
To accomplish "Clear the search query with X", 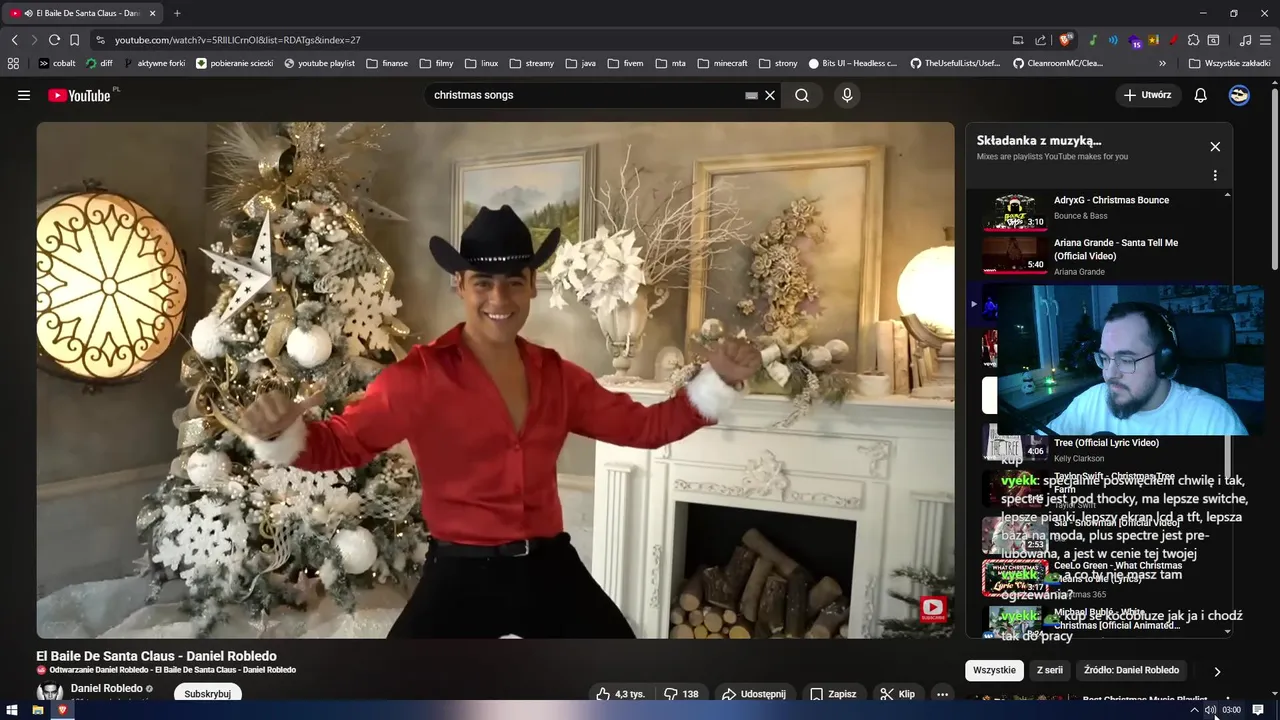I will coord(770,95).
